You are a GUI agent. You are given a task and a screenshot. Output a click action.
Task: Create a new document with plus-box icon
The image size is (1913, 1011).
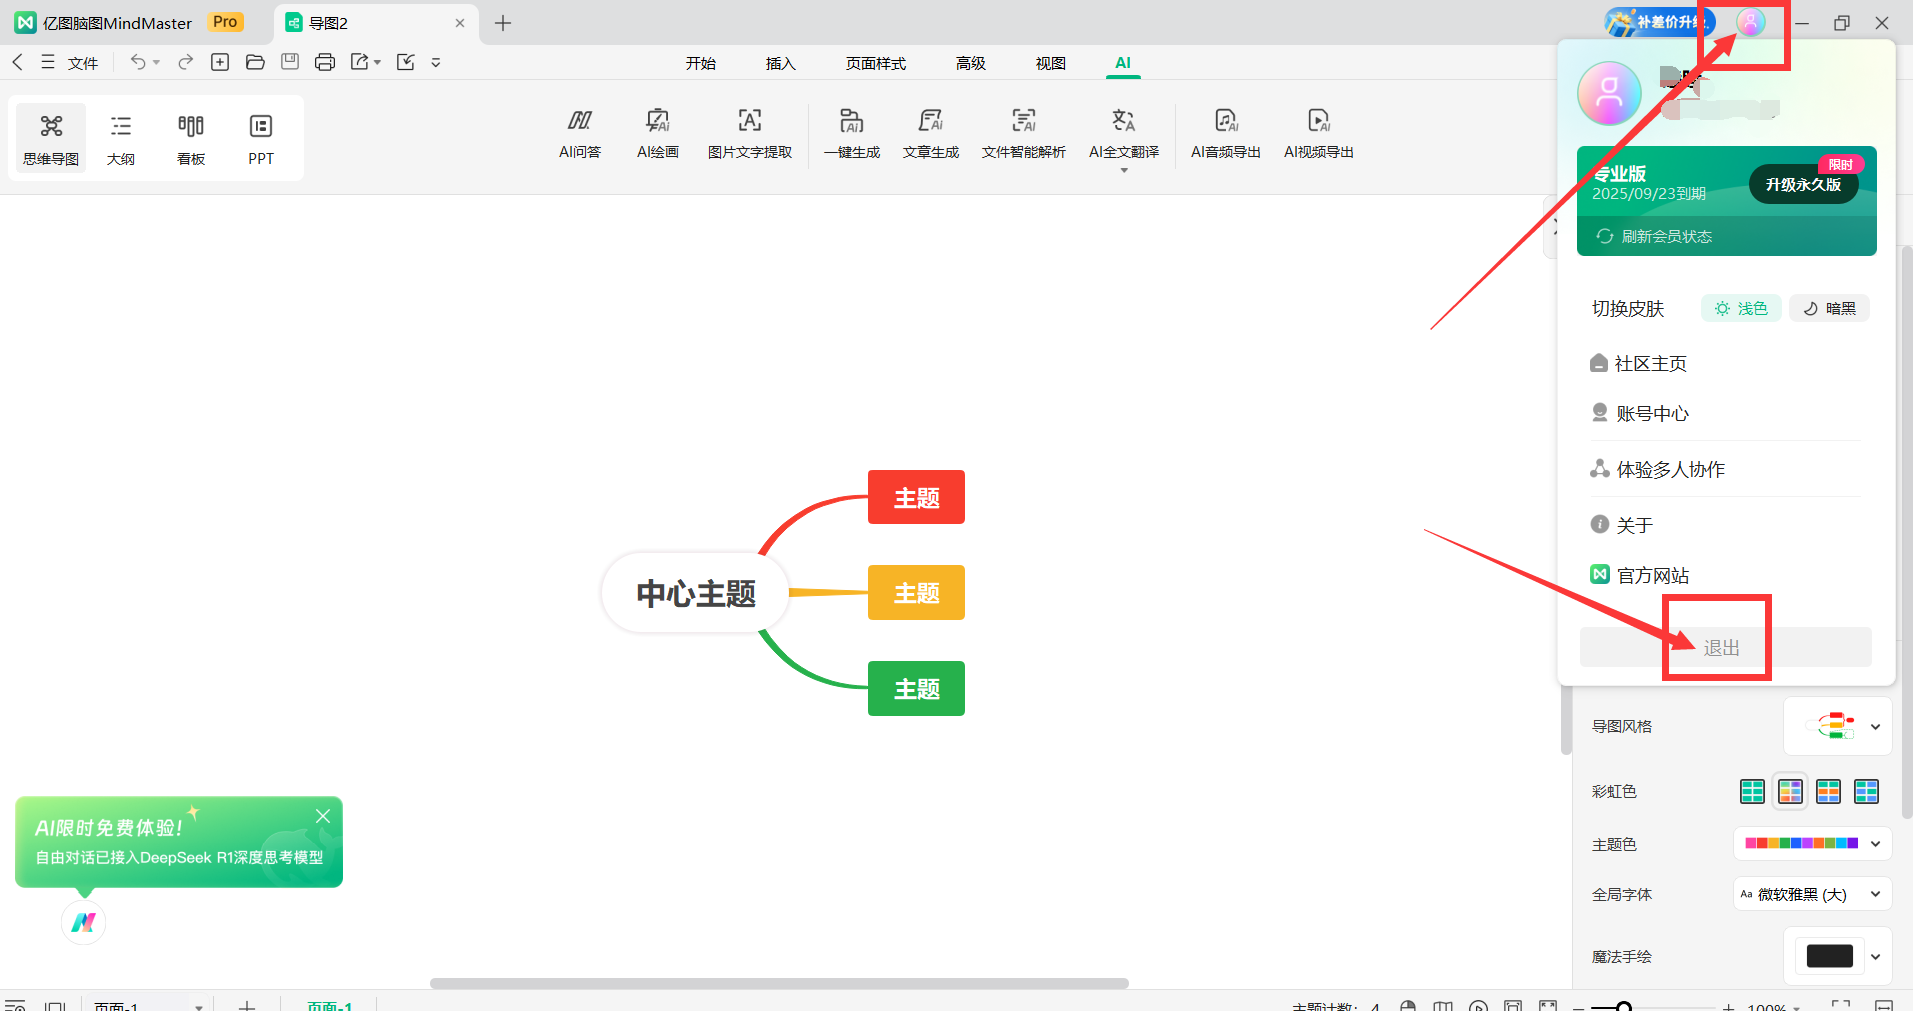click(x=220, y=62)
